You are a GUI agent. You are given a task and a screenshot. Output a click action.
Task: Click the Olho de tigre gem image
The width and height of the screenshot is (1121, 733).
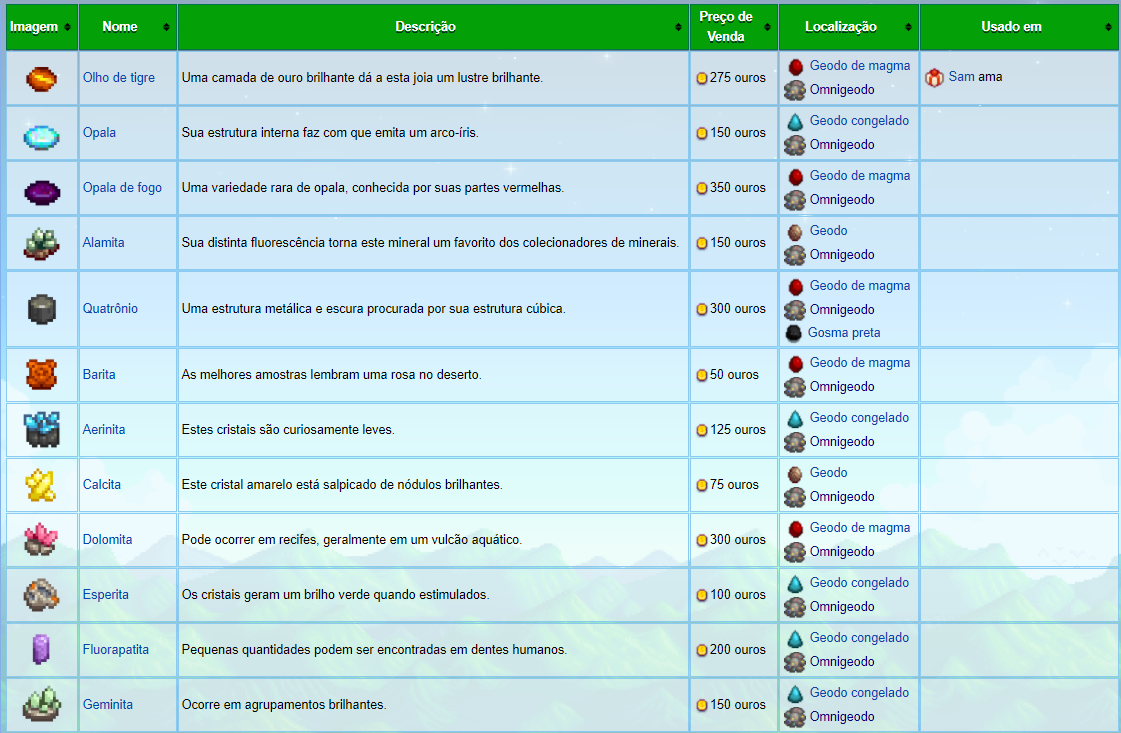tap(41, 78)
